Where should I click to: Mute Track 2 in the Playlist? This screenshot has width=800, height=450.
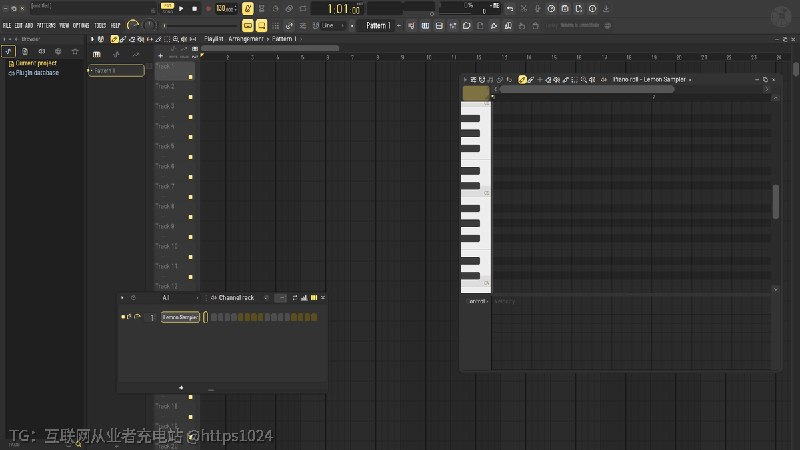[x=190, y=97]
